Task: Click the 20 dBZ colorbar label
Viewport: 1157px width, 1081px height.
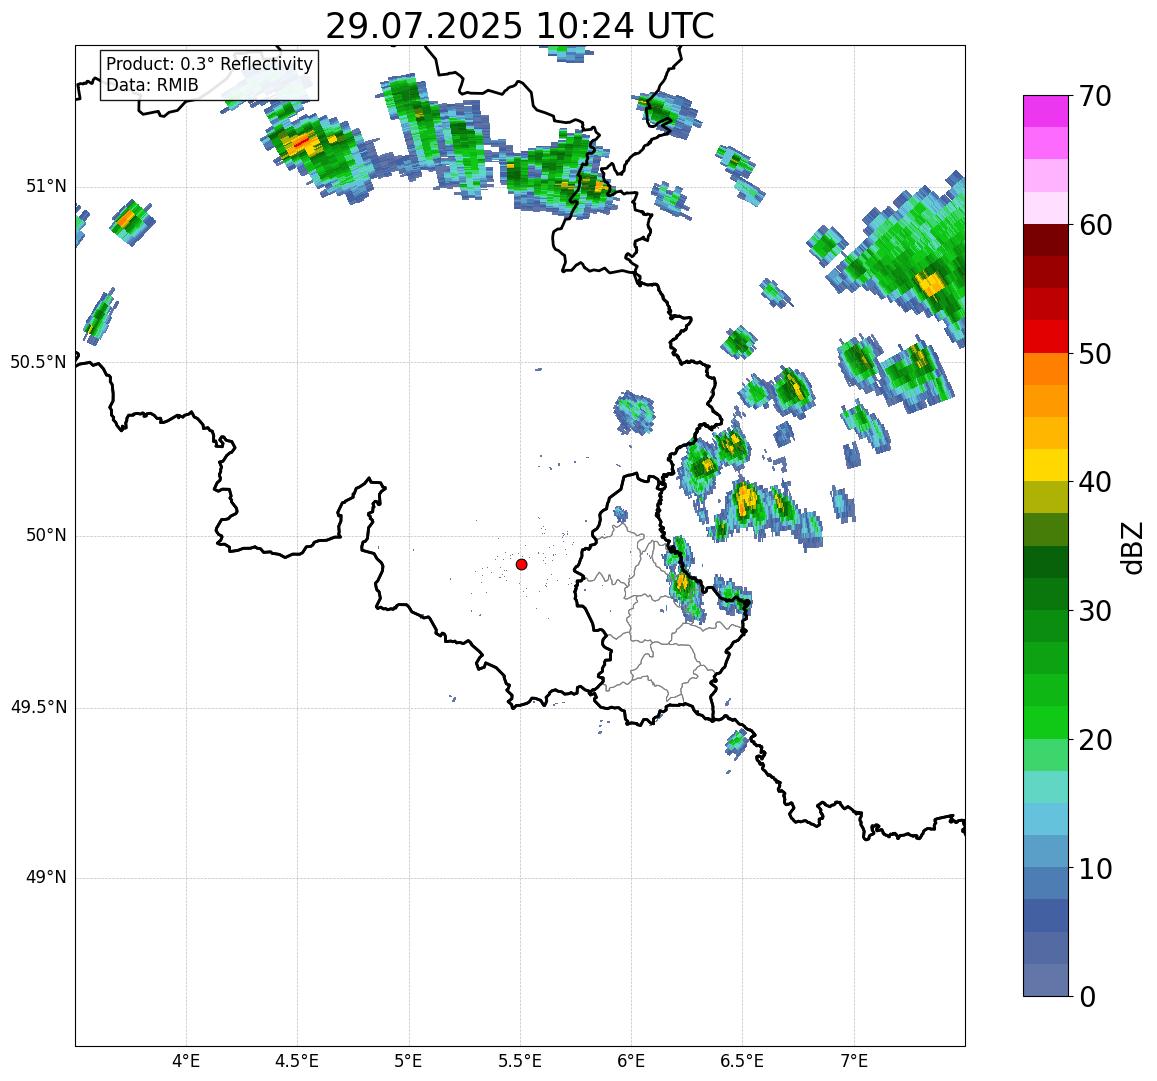Action: (1096, 739)
